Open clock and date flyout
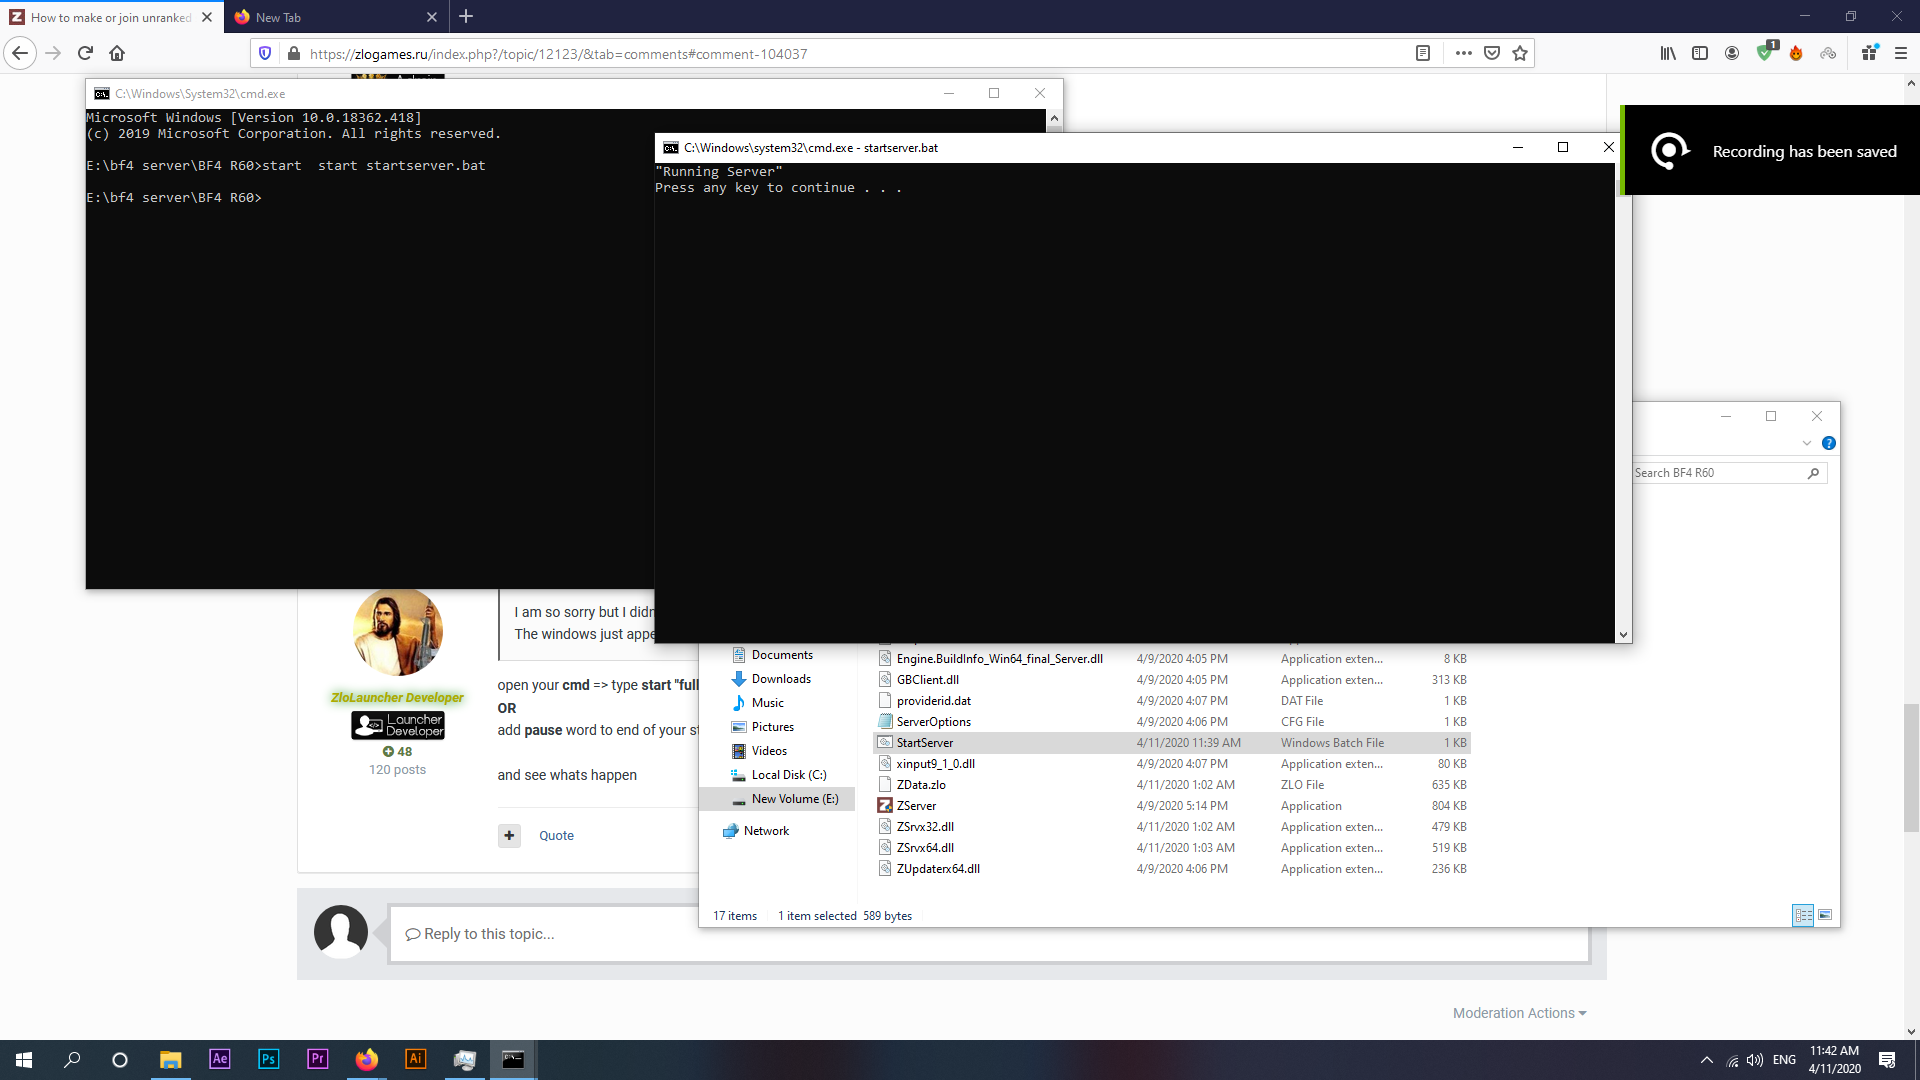This screenshot has height=1080, width=1920. pos(1834,1060)
